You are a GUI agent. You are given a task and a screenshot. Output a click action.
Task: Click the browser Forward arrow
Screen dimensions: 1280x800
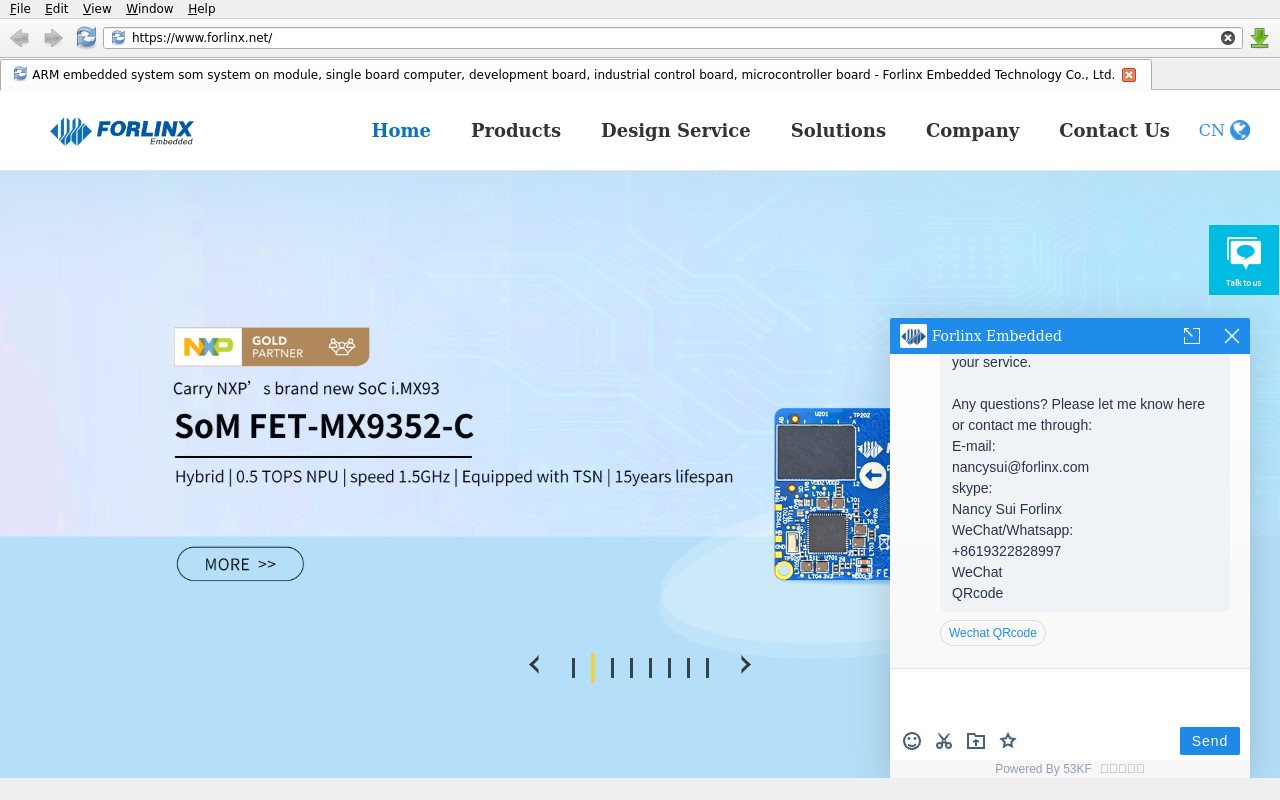pyautogui.click(x=53, y=38)
